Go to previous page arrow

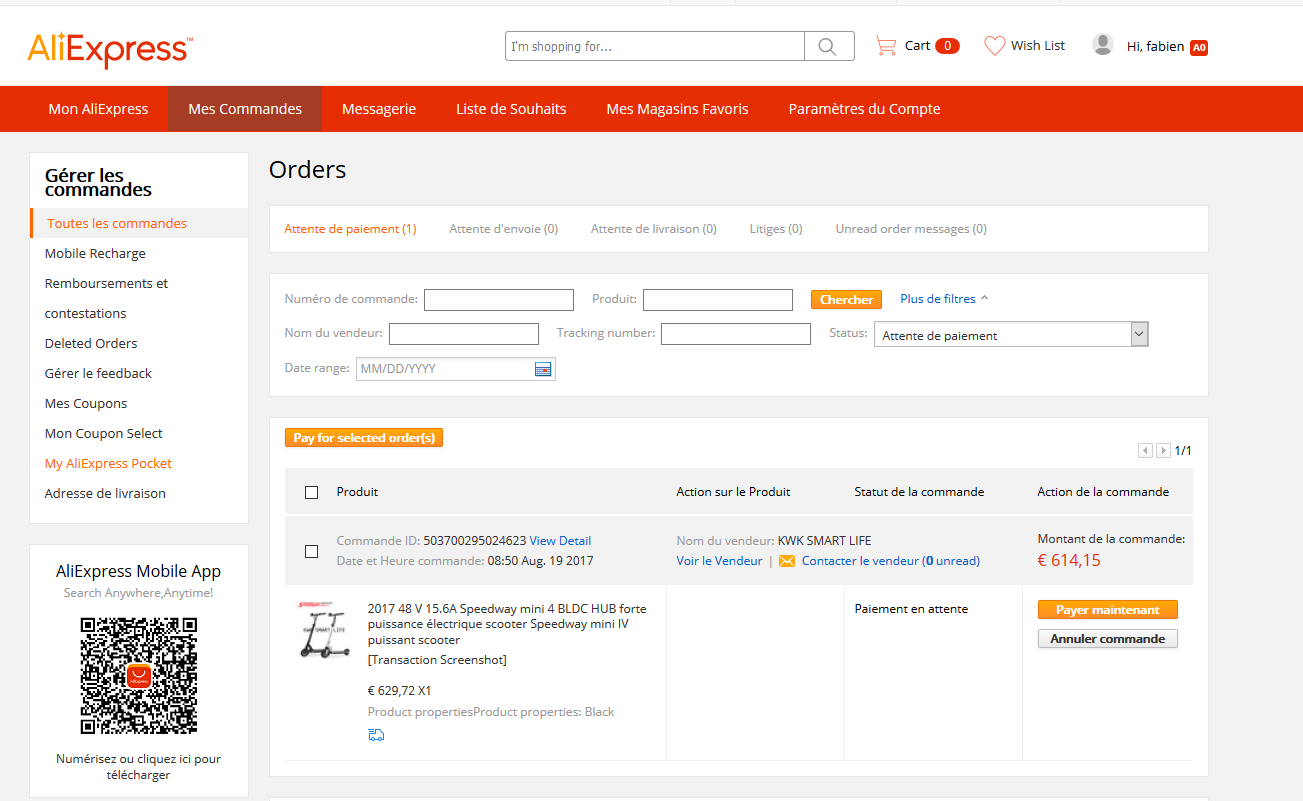(x=1145, y=451)
